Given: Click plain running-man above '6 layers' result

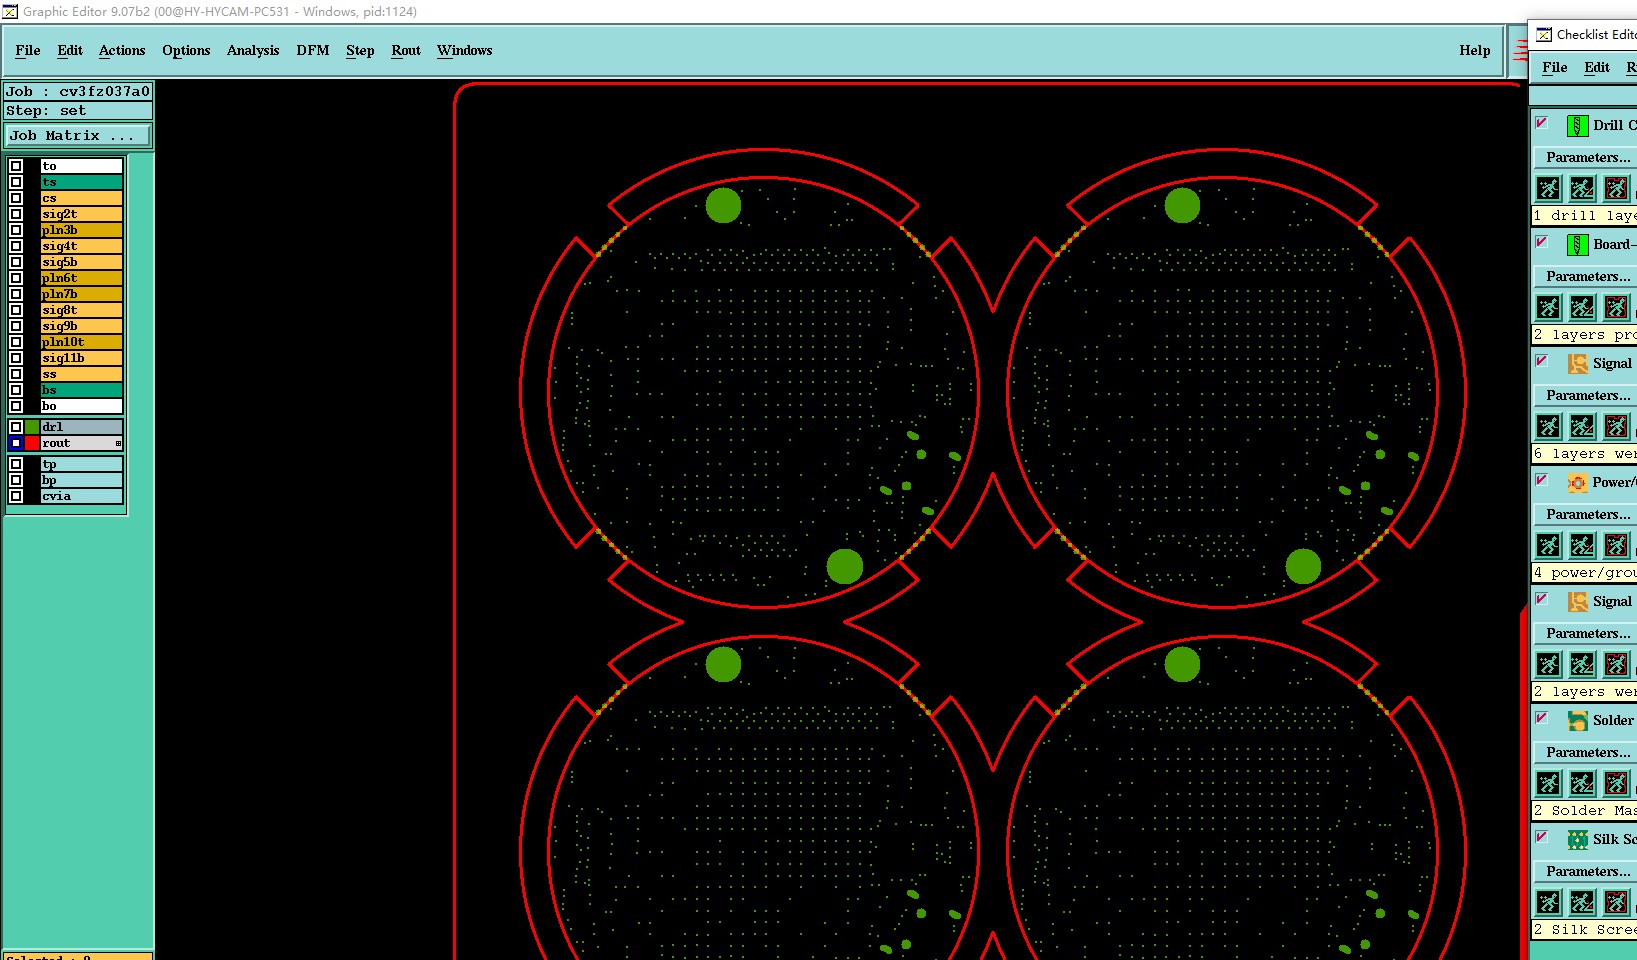Looking at the screenshot, I should point(1548,426).
